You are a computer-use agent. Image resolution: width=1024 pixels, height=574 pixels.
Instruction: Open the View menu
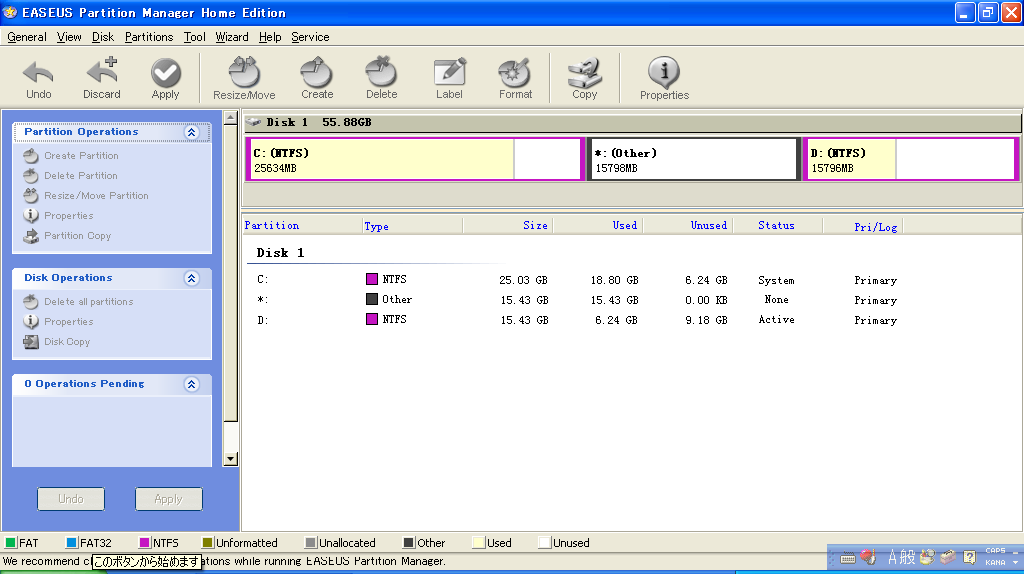[69, 37]
